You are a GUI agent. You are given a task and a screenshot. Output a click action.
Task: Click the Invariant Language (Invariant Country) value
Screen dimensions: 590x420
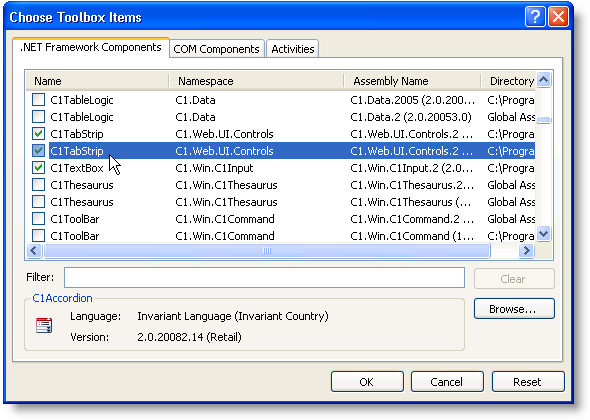point(233,316)
